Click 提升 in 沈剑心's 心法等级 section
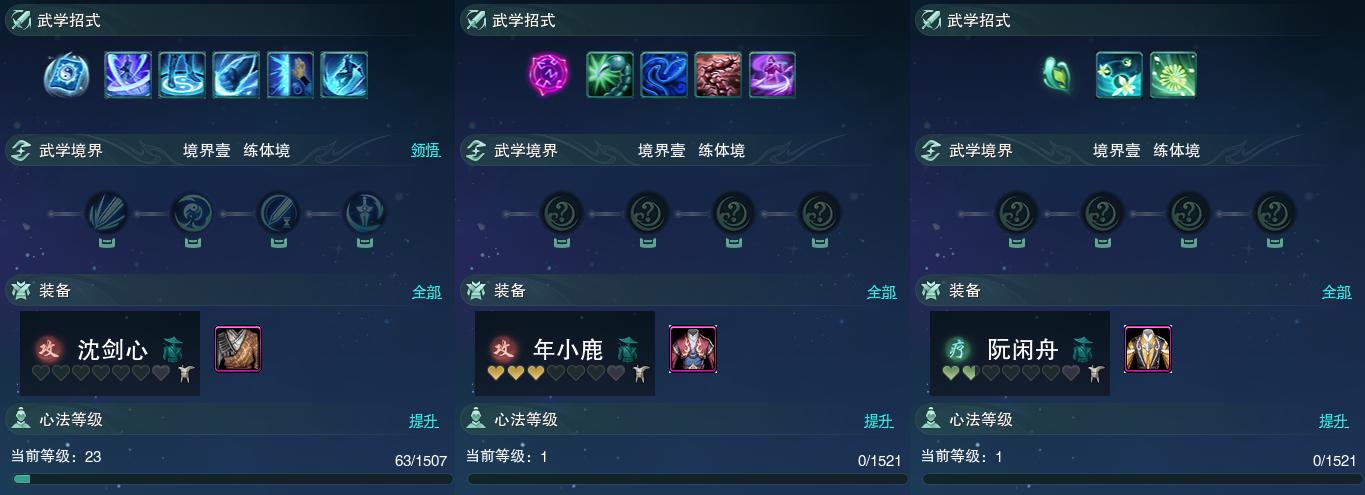Screen dimensions: 1365x495 click(x=424, y=421)
